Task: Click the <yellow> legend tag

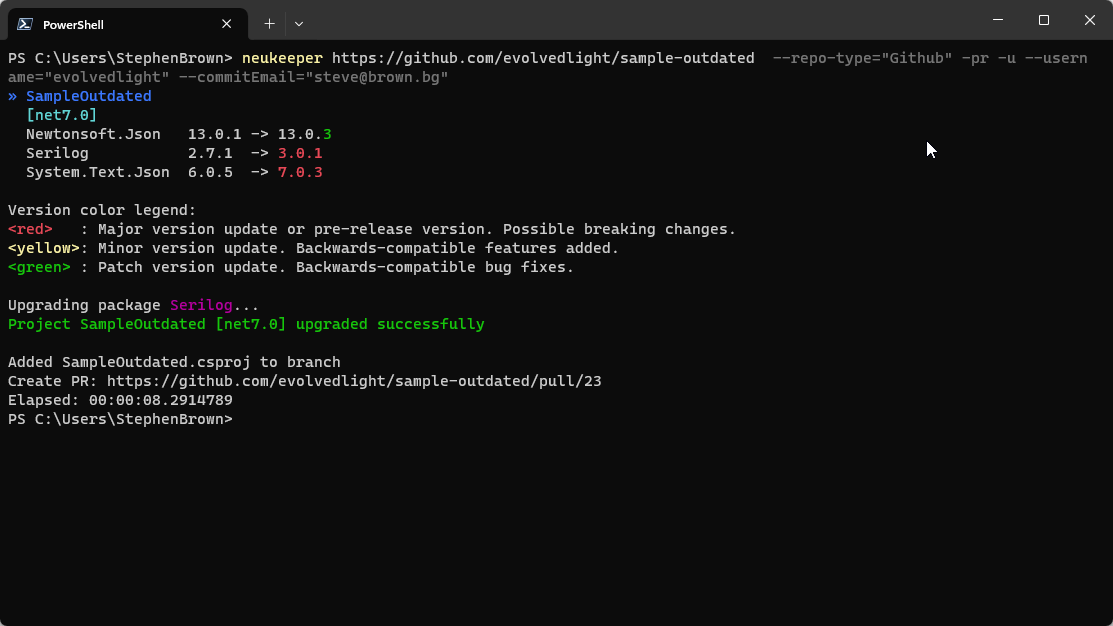Action: (44, 248)
